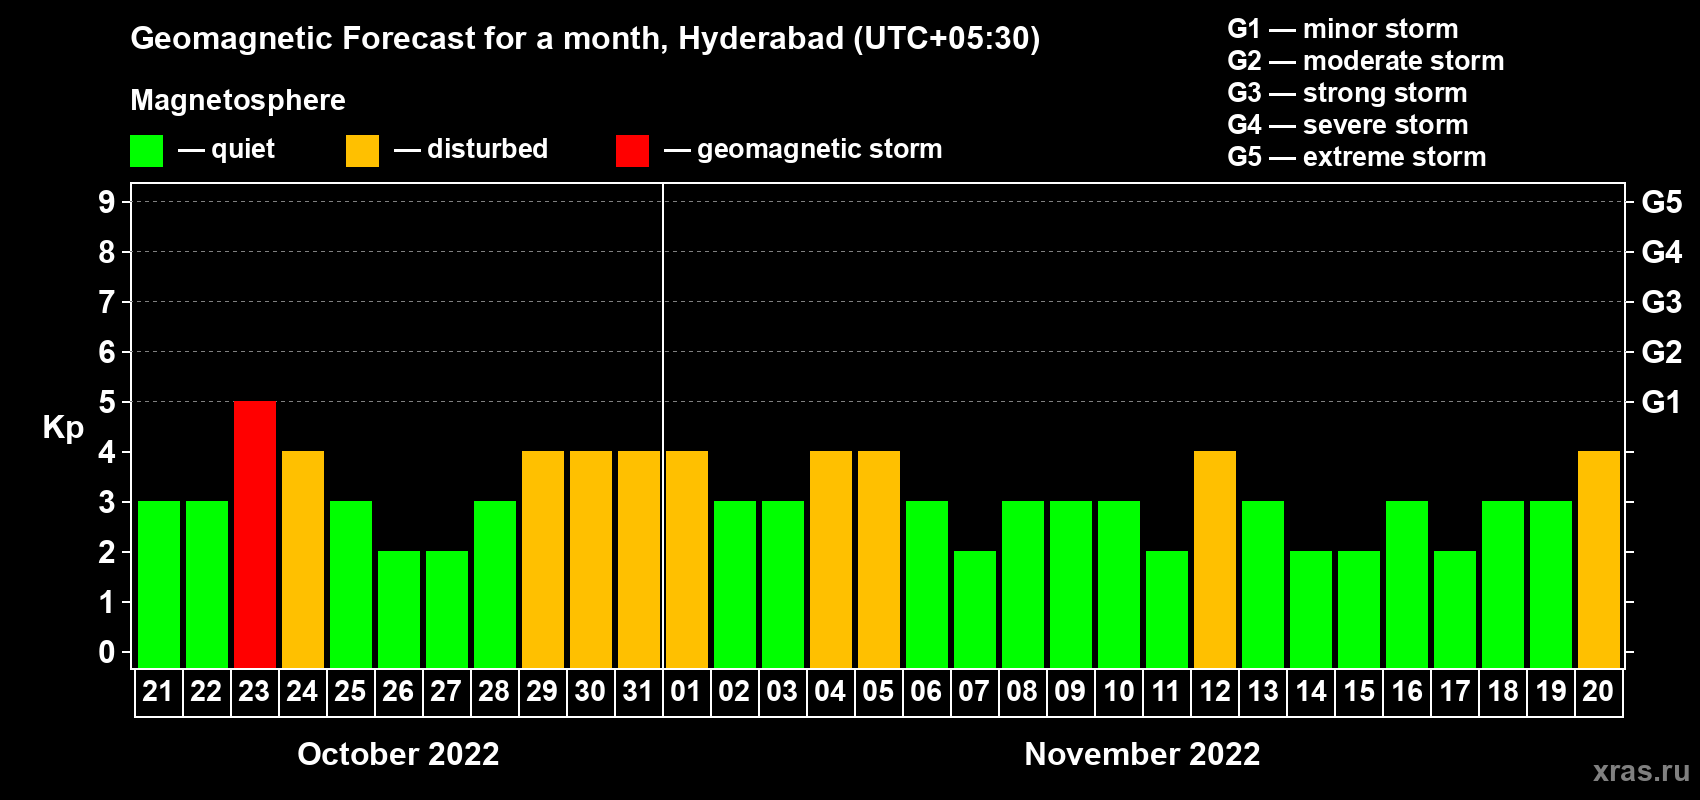This screenshot has height=800, width=1700.
Task: Click date label 05 on the axis
Action: (x=878, y=691)
